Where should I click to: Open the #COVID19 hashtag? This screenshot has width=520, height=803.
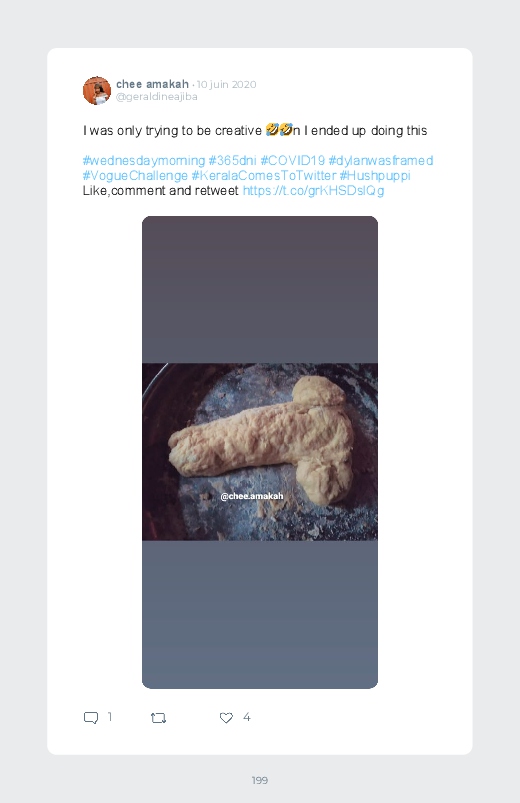pos(293,160)
